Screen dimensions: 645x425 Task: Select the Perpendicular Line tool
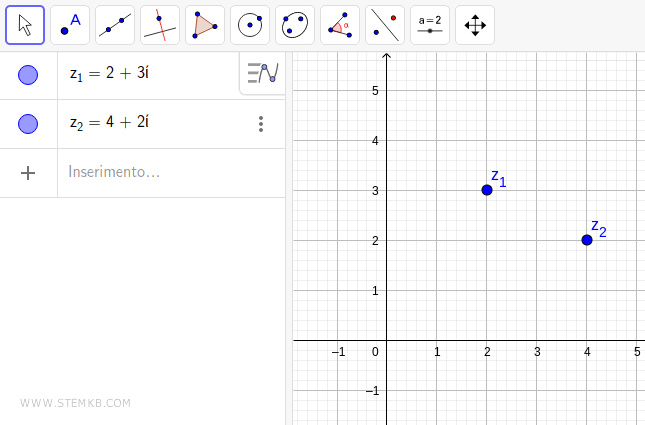click(x=160, y=25)
